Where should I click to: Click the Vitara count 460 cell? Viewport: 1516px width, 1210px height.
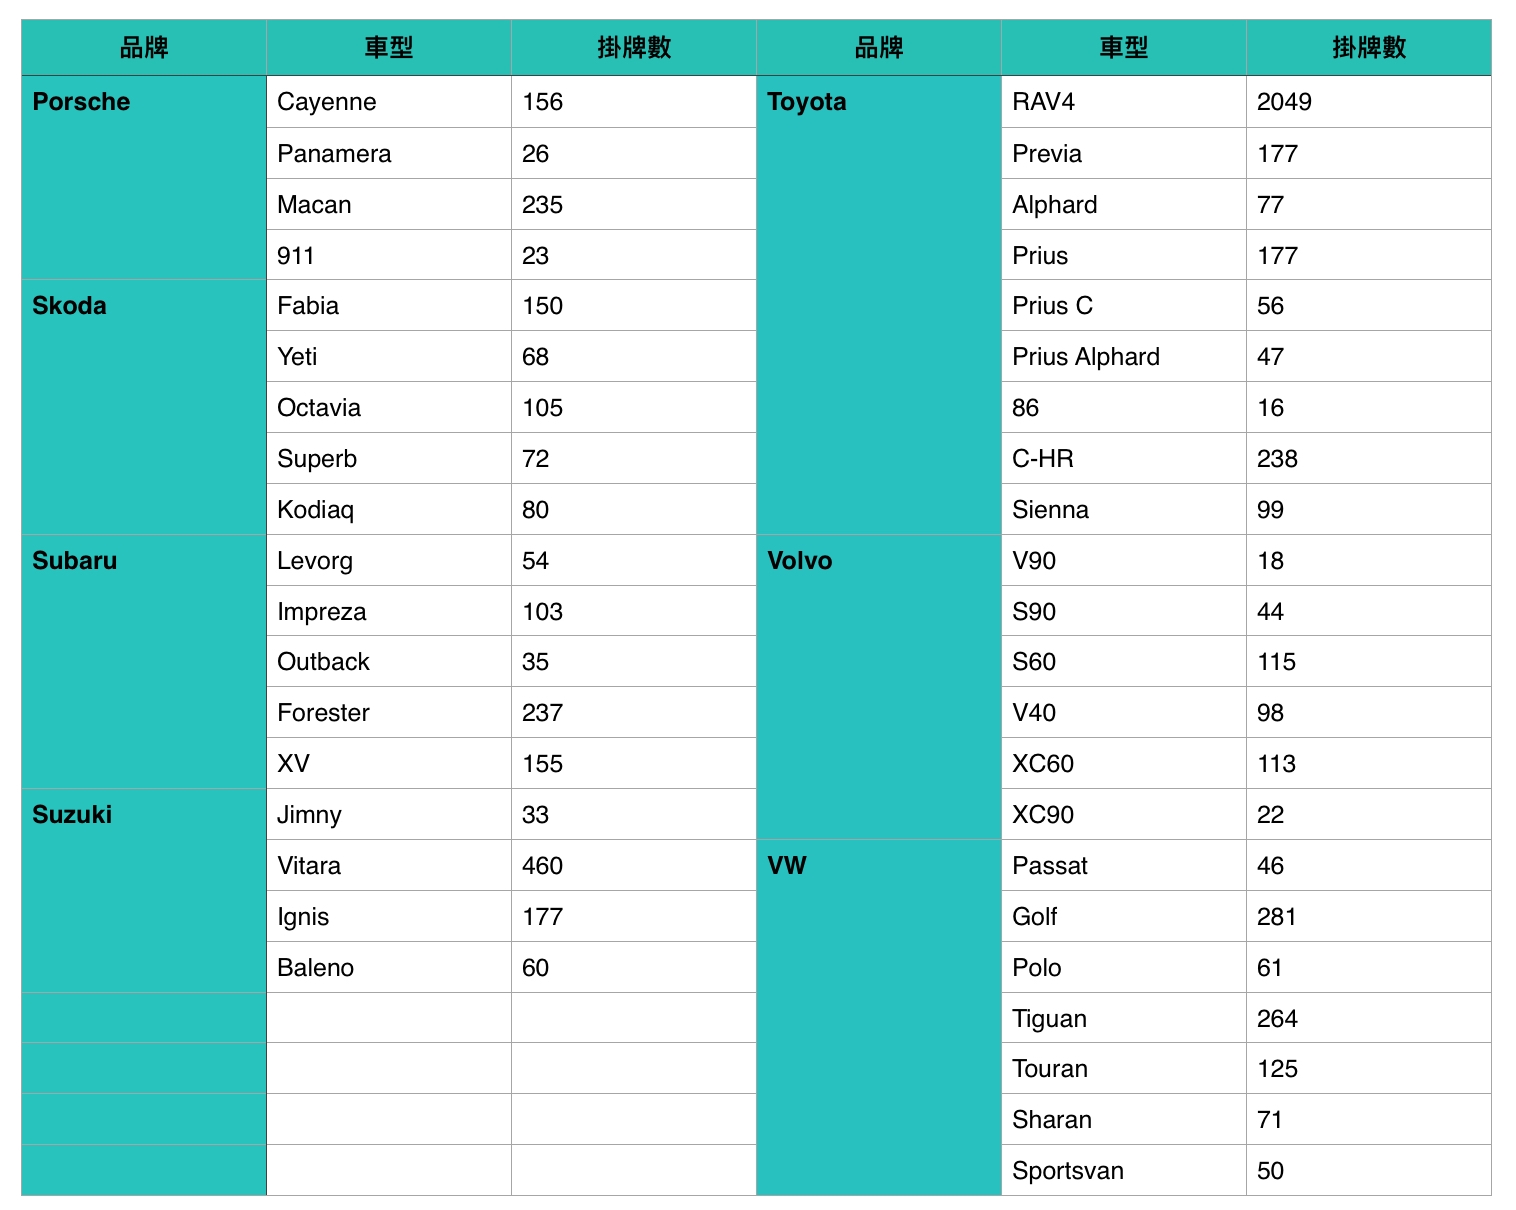click(x=634, y=866)
